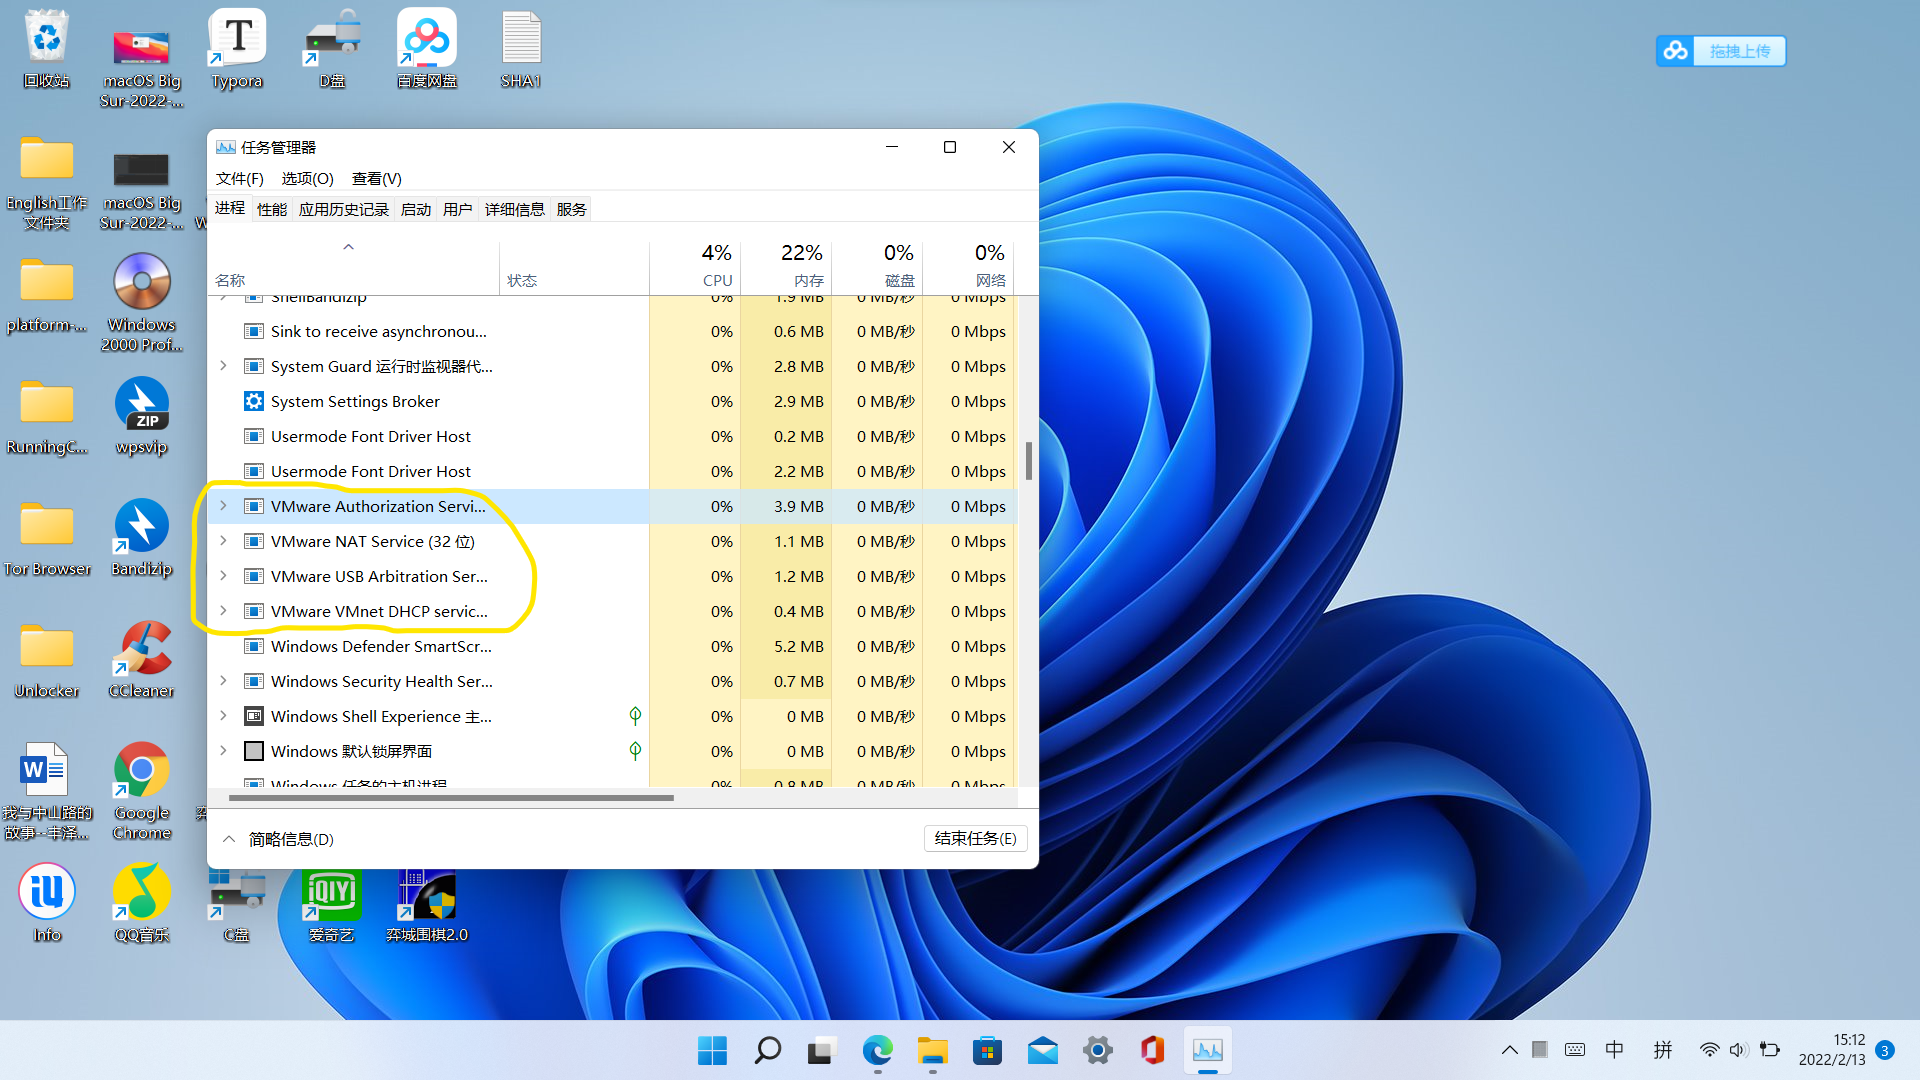Click the taskbar search magnifier icon
Viewport: 1920px width, 1080px height.
[767, 1050]
